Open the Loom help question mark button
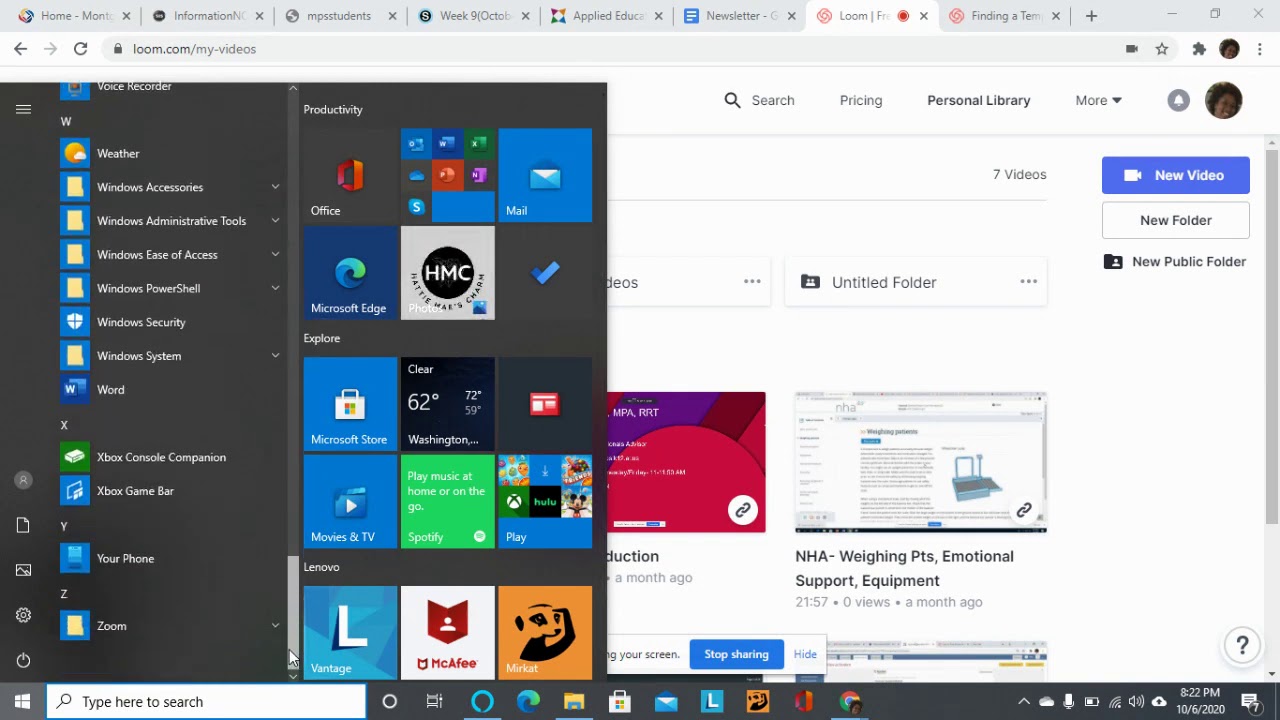Viewport: 1280px width, 720px height. (1242, 645)
